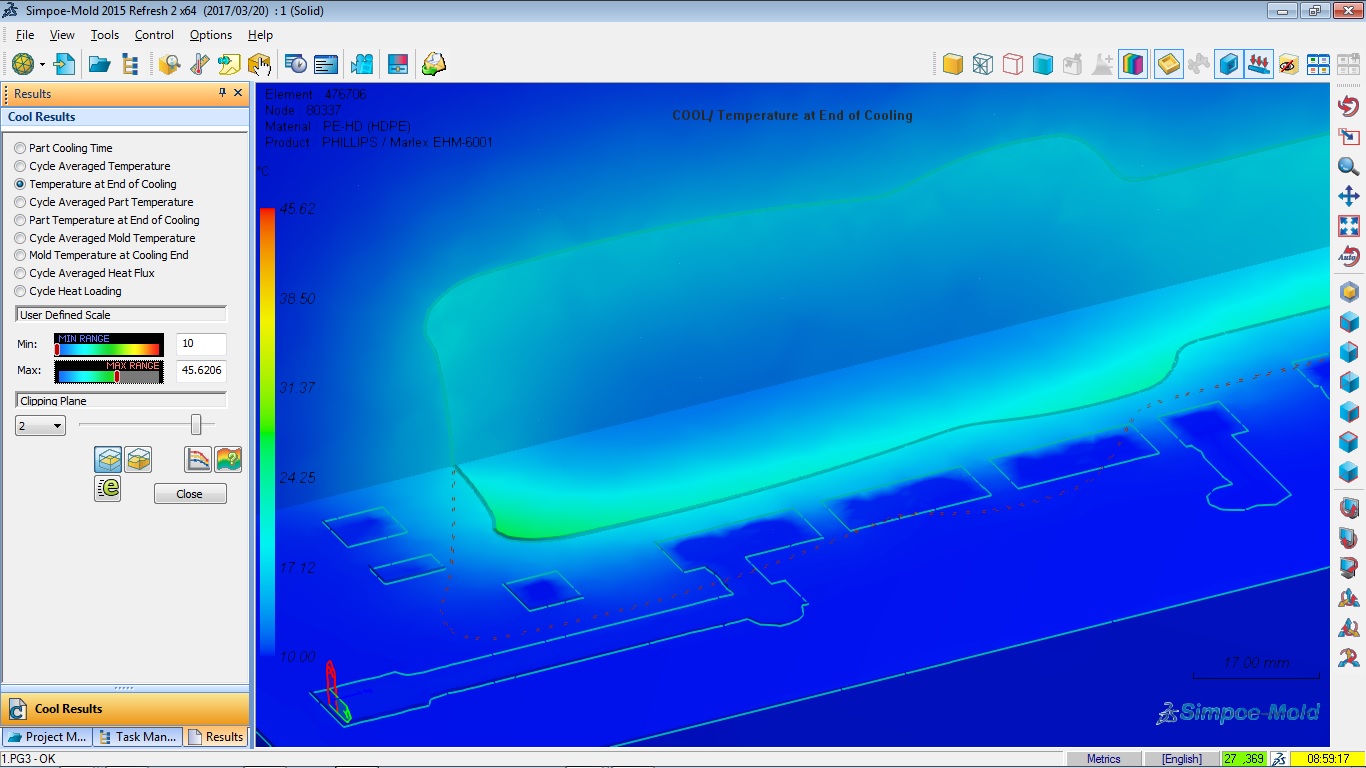Select the solid blue cube view
This screenshot has height=768, width=1366.
pos(1043,64)
